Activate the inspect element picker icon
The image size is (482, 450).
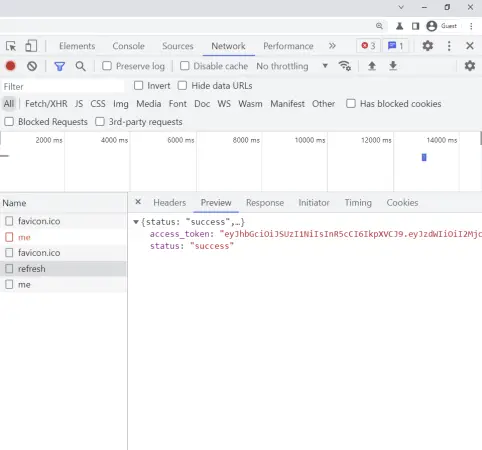coord(11,46)
